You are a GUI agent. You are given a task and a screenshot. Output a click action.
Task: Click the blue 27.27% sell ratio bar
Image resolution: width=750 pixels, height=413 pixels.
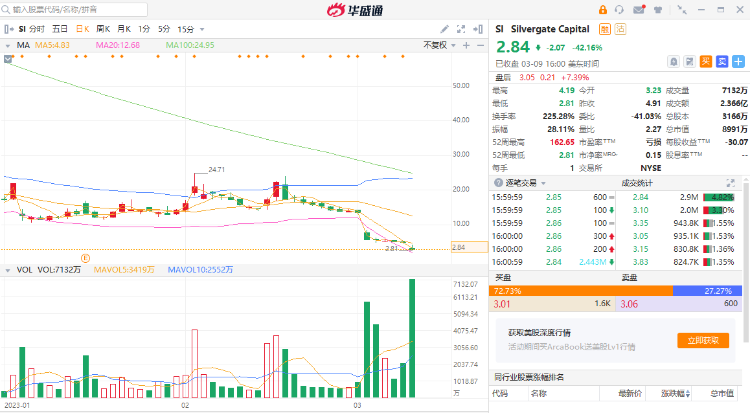[707, 290]
